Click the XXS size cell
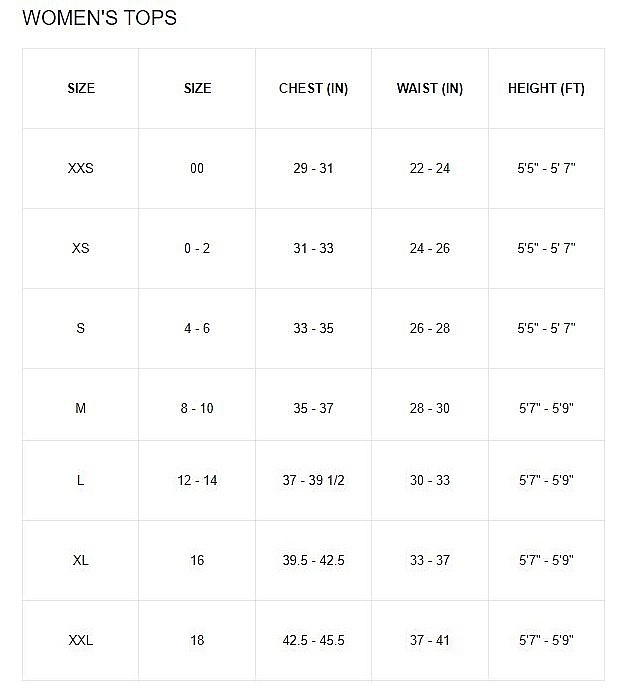This screenshot has height=693, width=633. pos(81,168)
